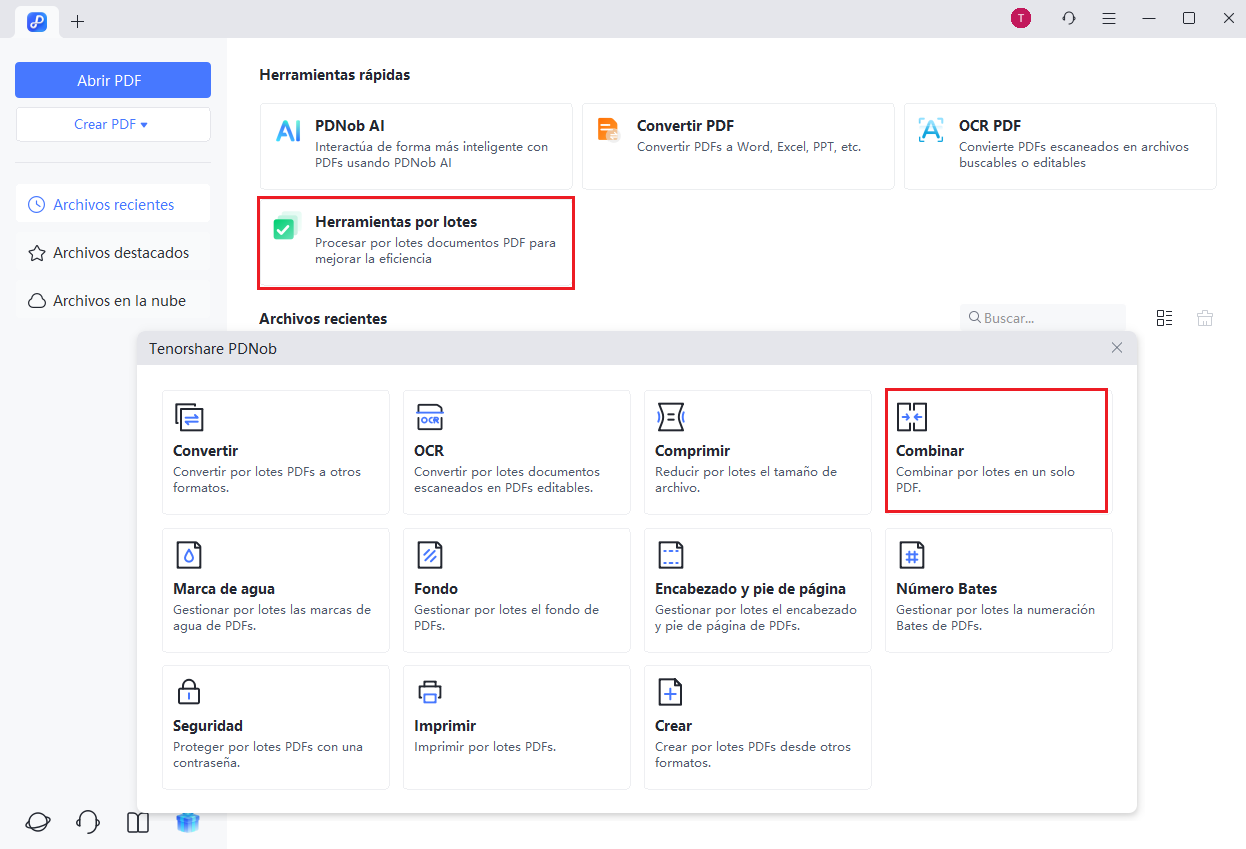Select the Imprimir por lotes description
1246x849 pixels.
[x=485, y=747]
